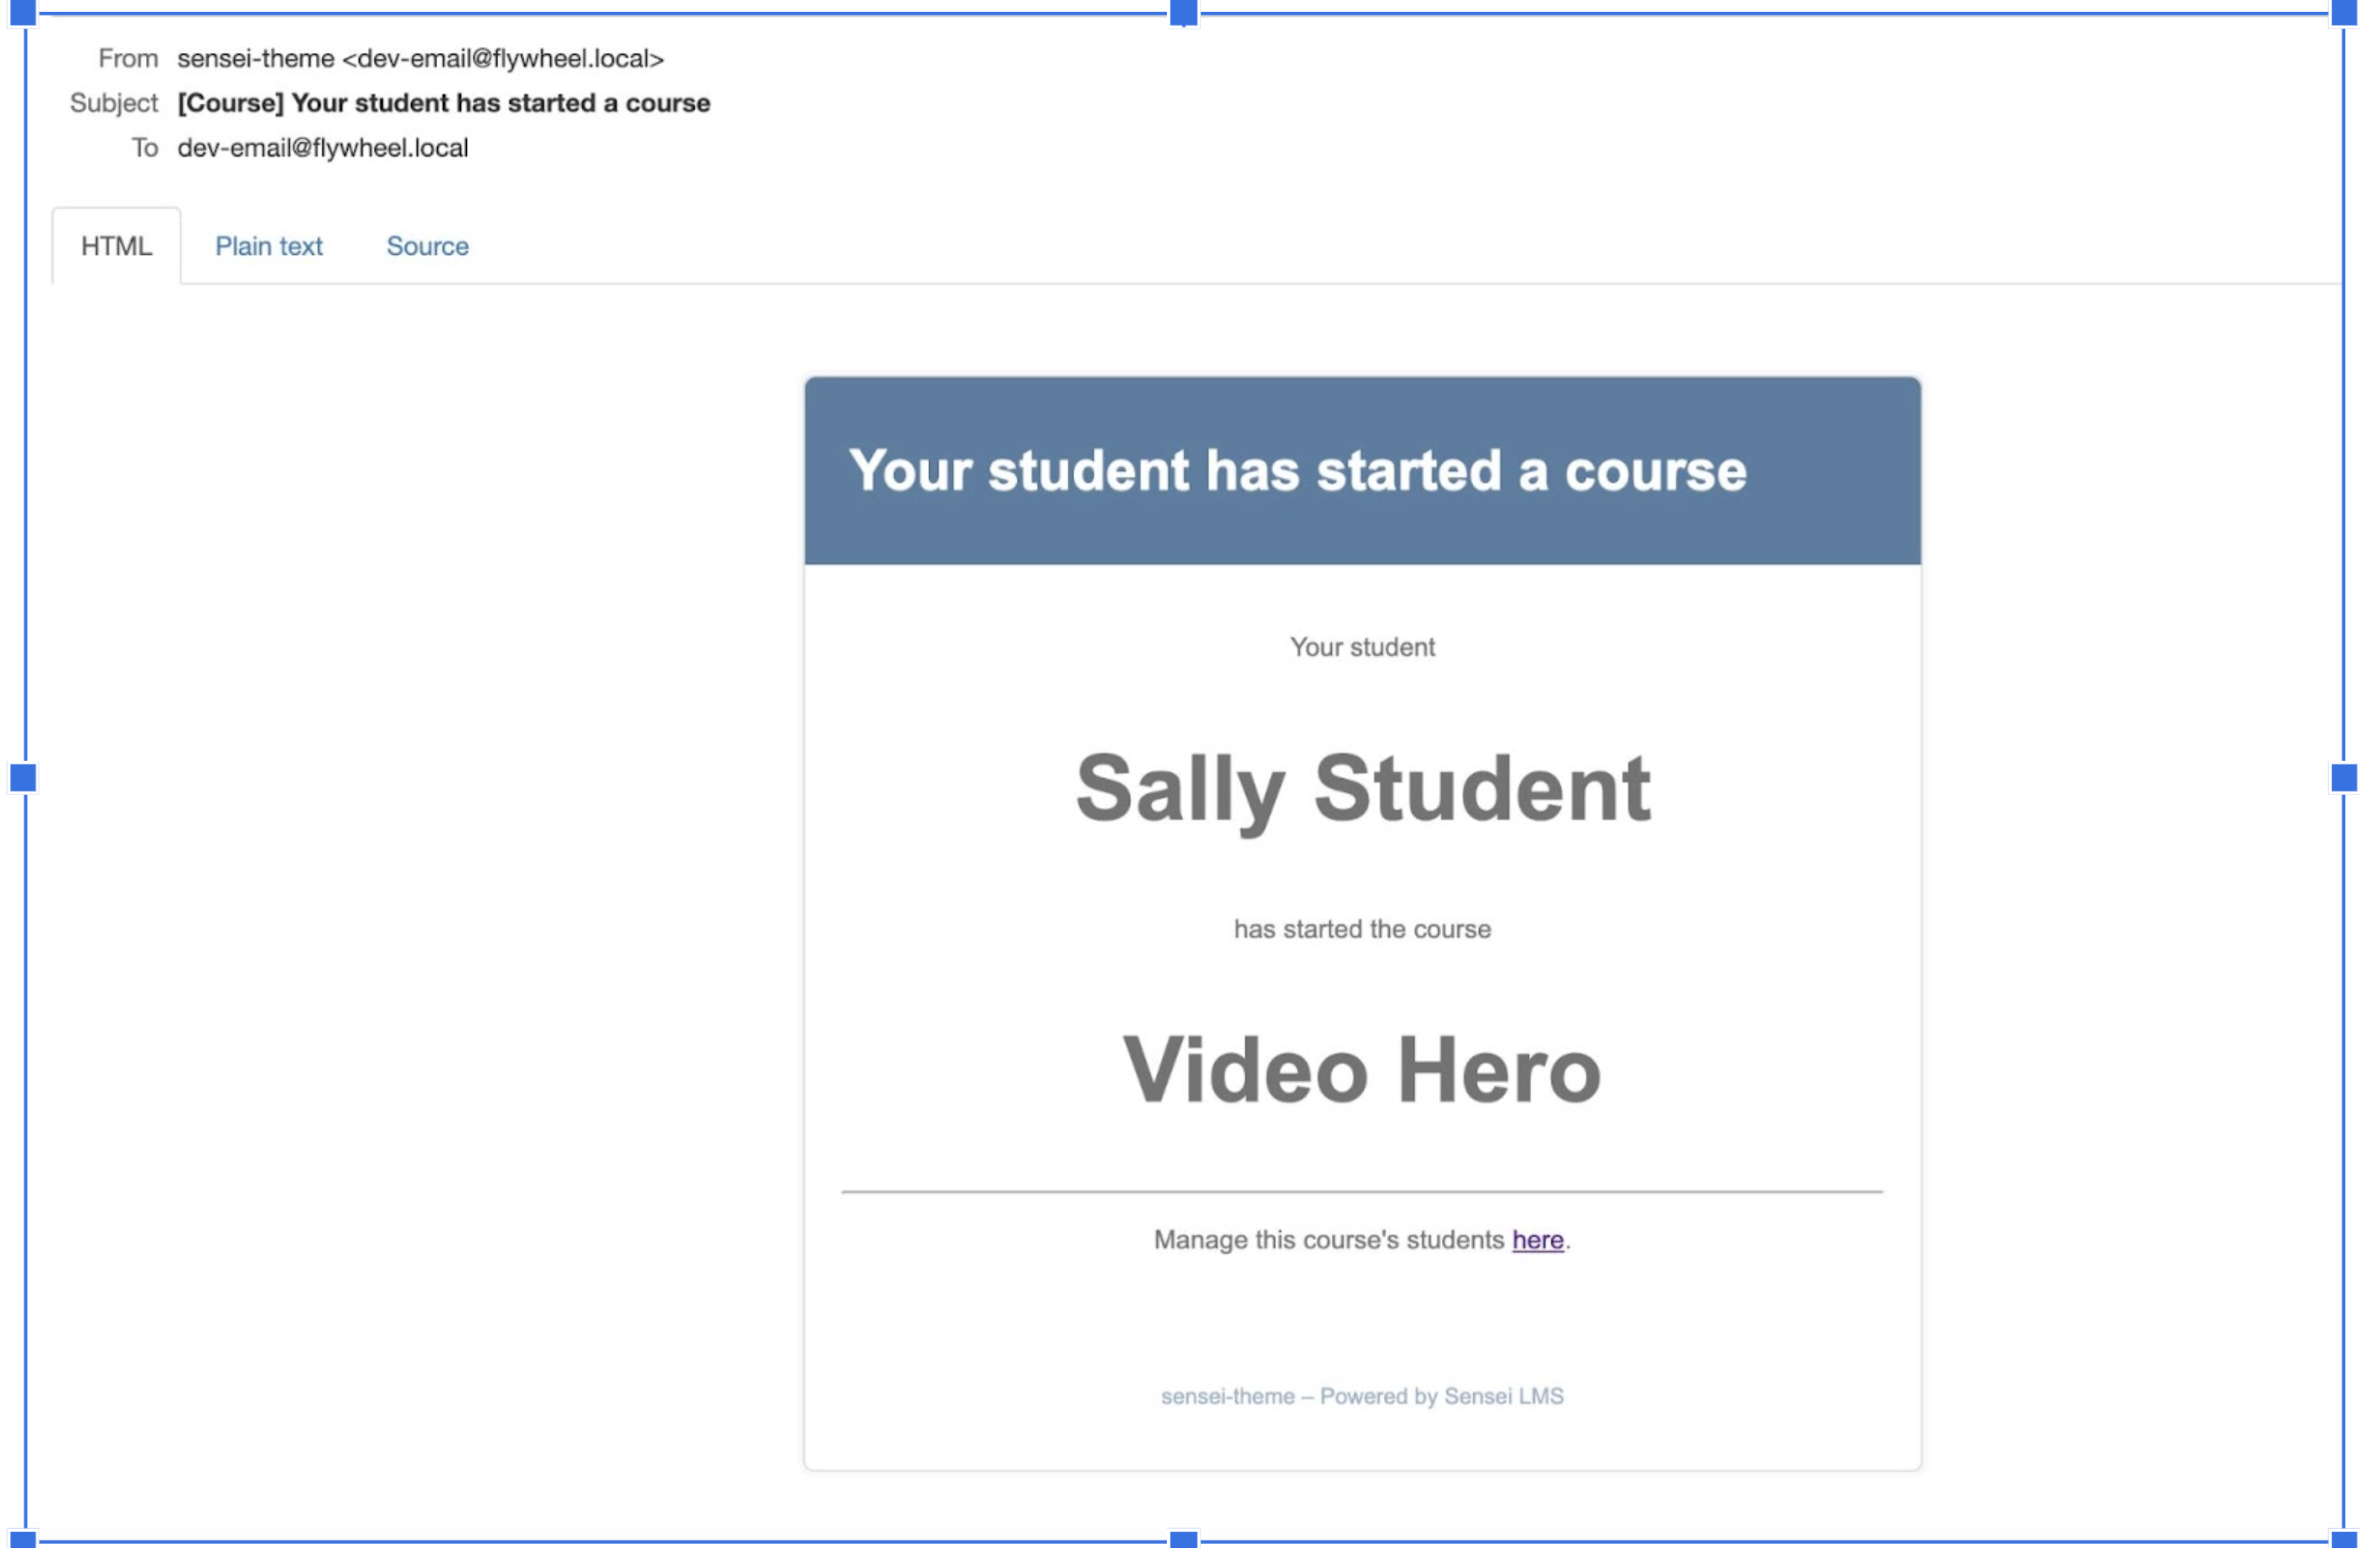Select the From address dev-email@flywheel.local
2360x1548 pixels.
504,59
